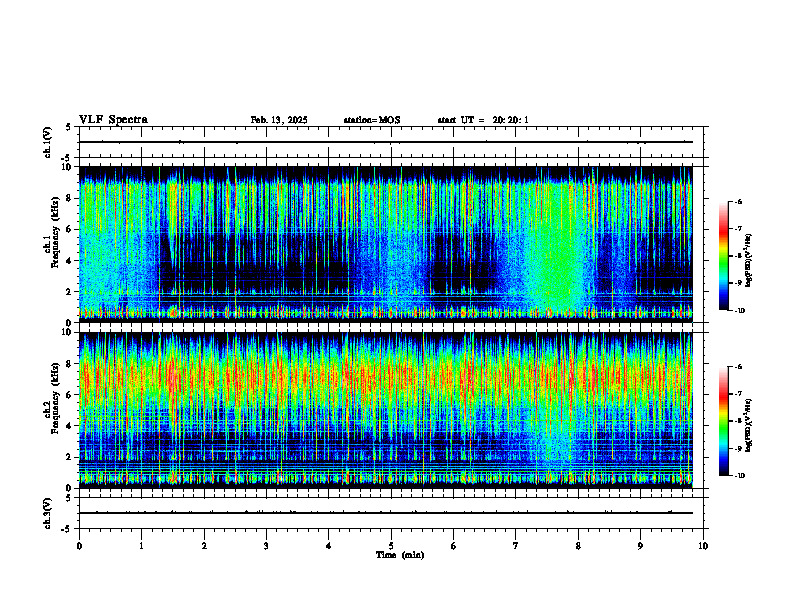This screenshot has width=792, height=612.
Task: Click the "-6" label on ch.1 colorbar
Action: 738,201
